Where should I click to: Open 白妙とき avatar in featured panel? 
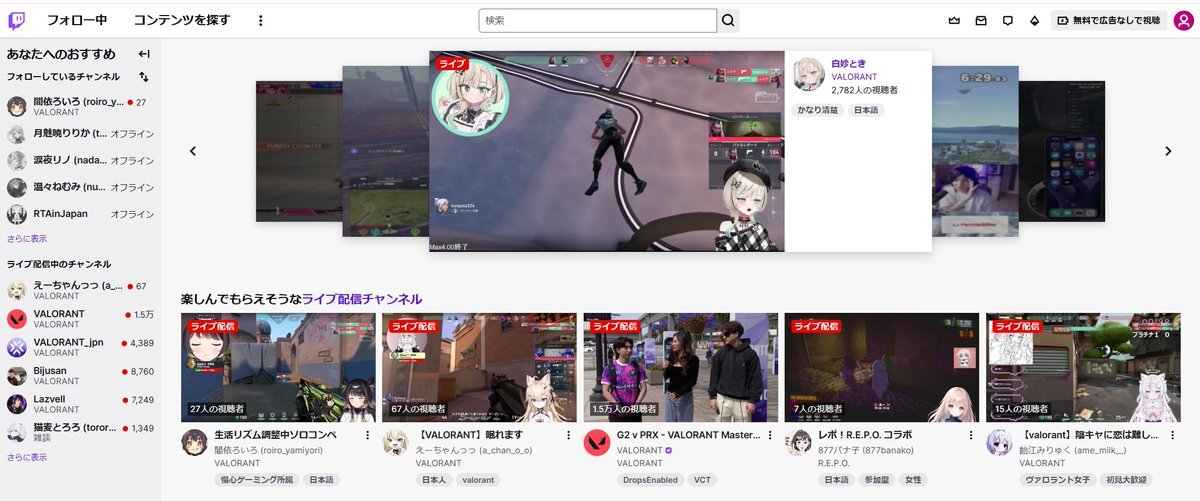[x=809, y=74]
